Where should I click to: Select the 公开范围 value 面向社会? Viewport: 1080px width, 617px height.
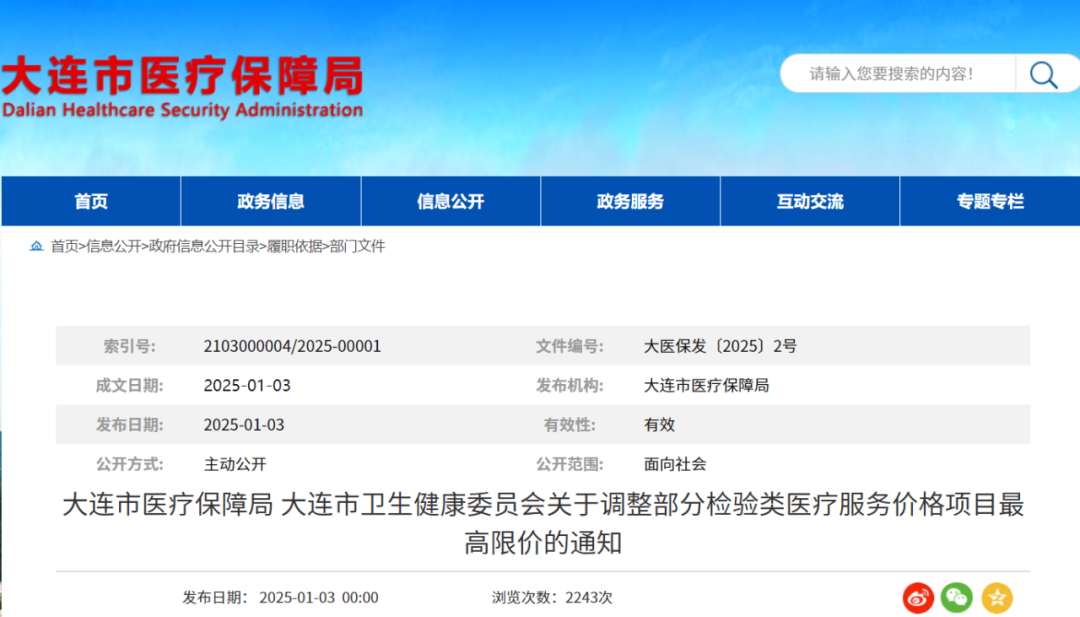(x=675, y=464)
